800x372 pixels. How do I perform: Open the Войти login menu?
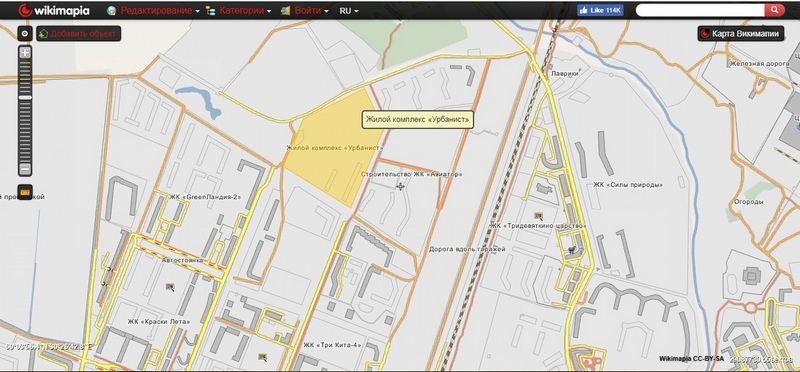305,11
